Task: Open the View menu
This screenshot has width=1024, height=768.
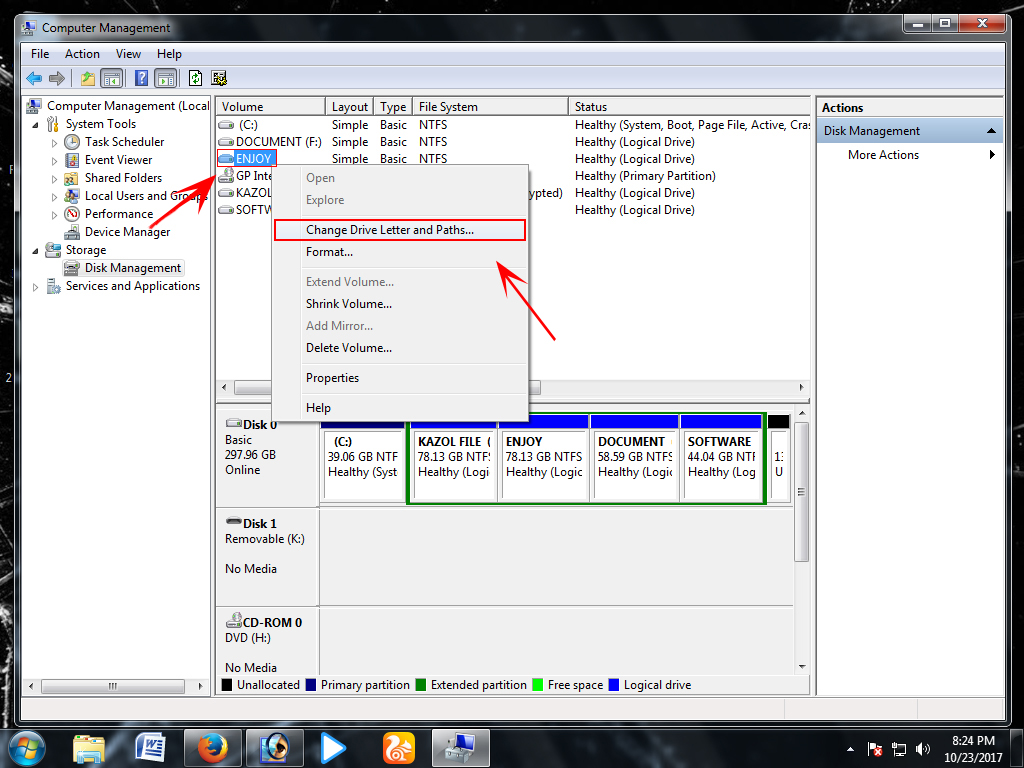Action: point(128,54)
